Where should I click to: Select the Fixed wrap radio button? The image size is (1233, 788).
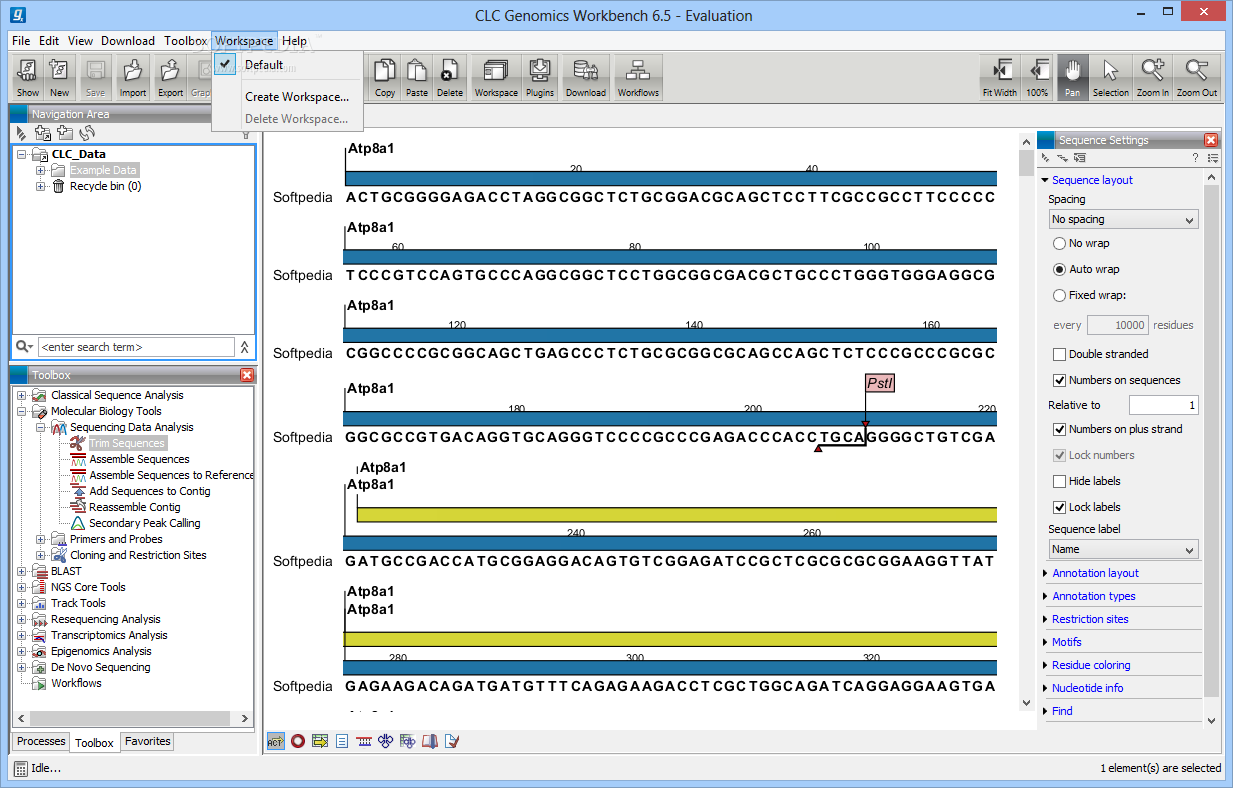(x=1059, y=295)
